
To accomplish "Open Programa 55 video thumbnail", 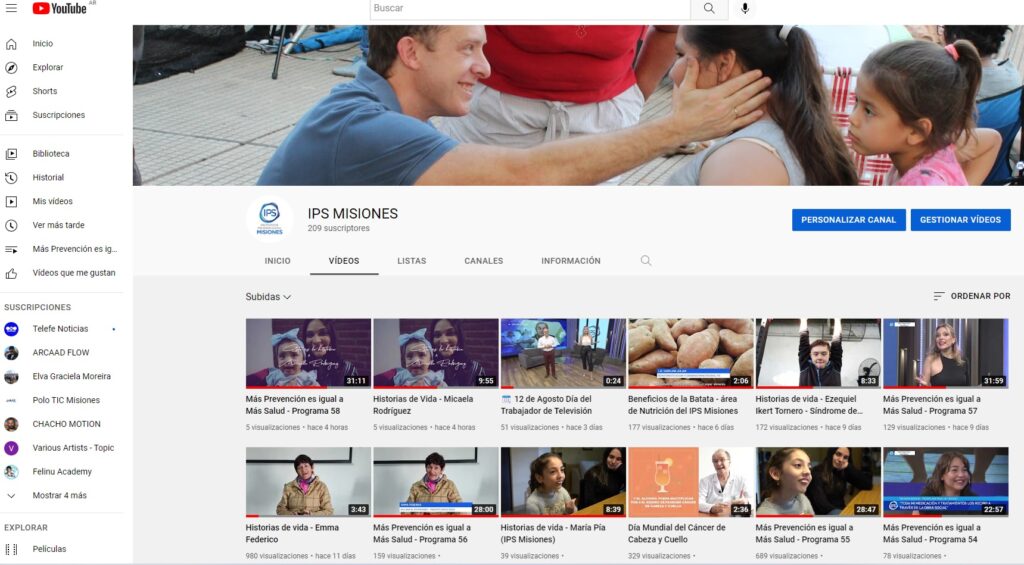I will coord(818,482).
